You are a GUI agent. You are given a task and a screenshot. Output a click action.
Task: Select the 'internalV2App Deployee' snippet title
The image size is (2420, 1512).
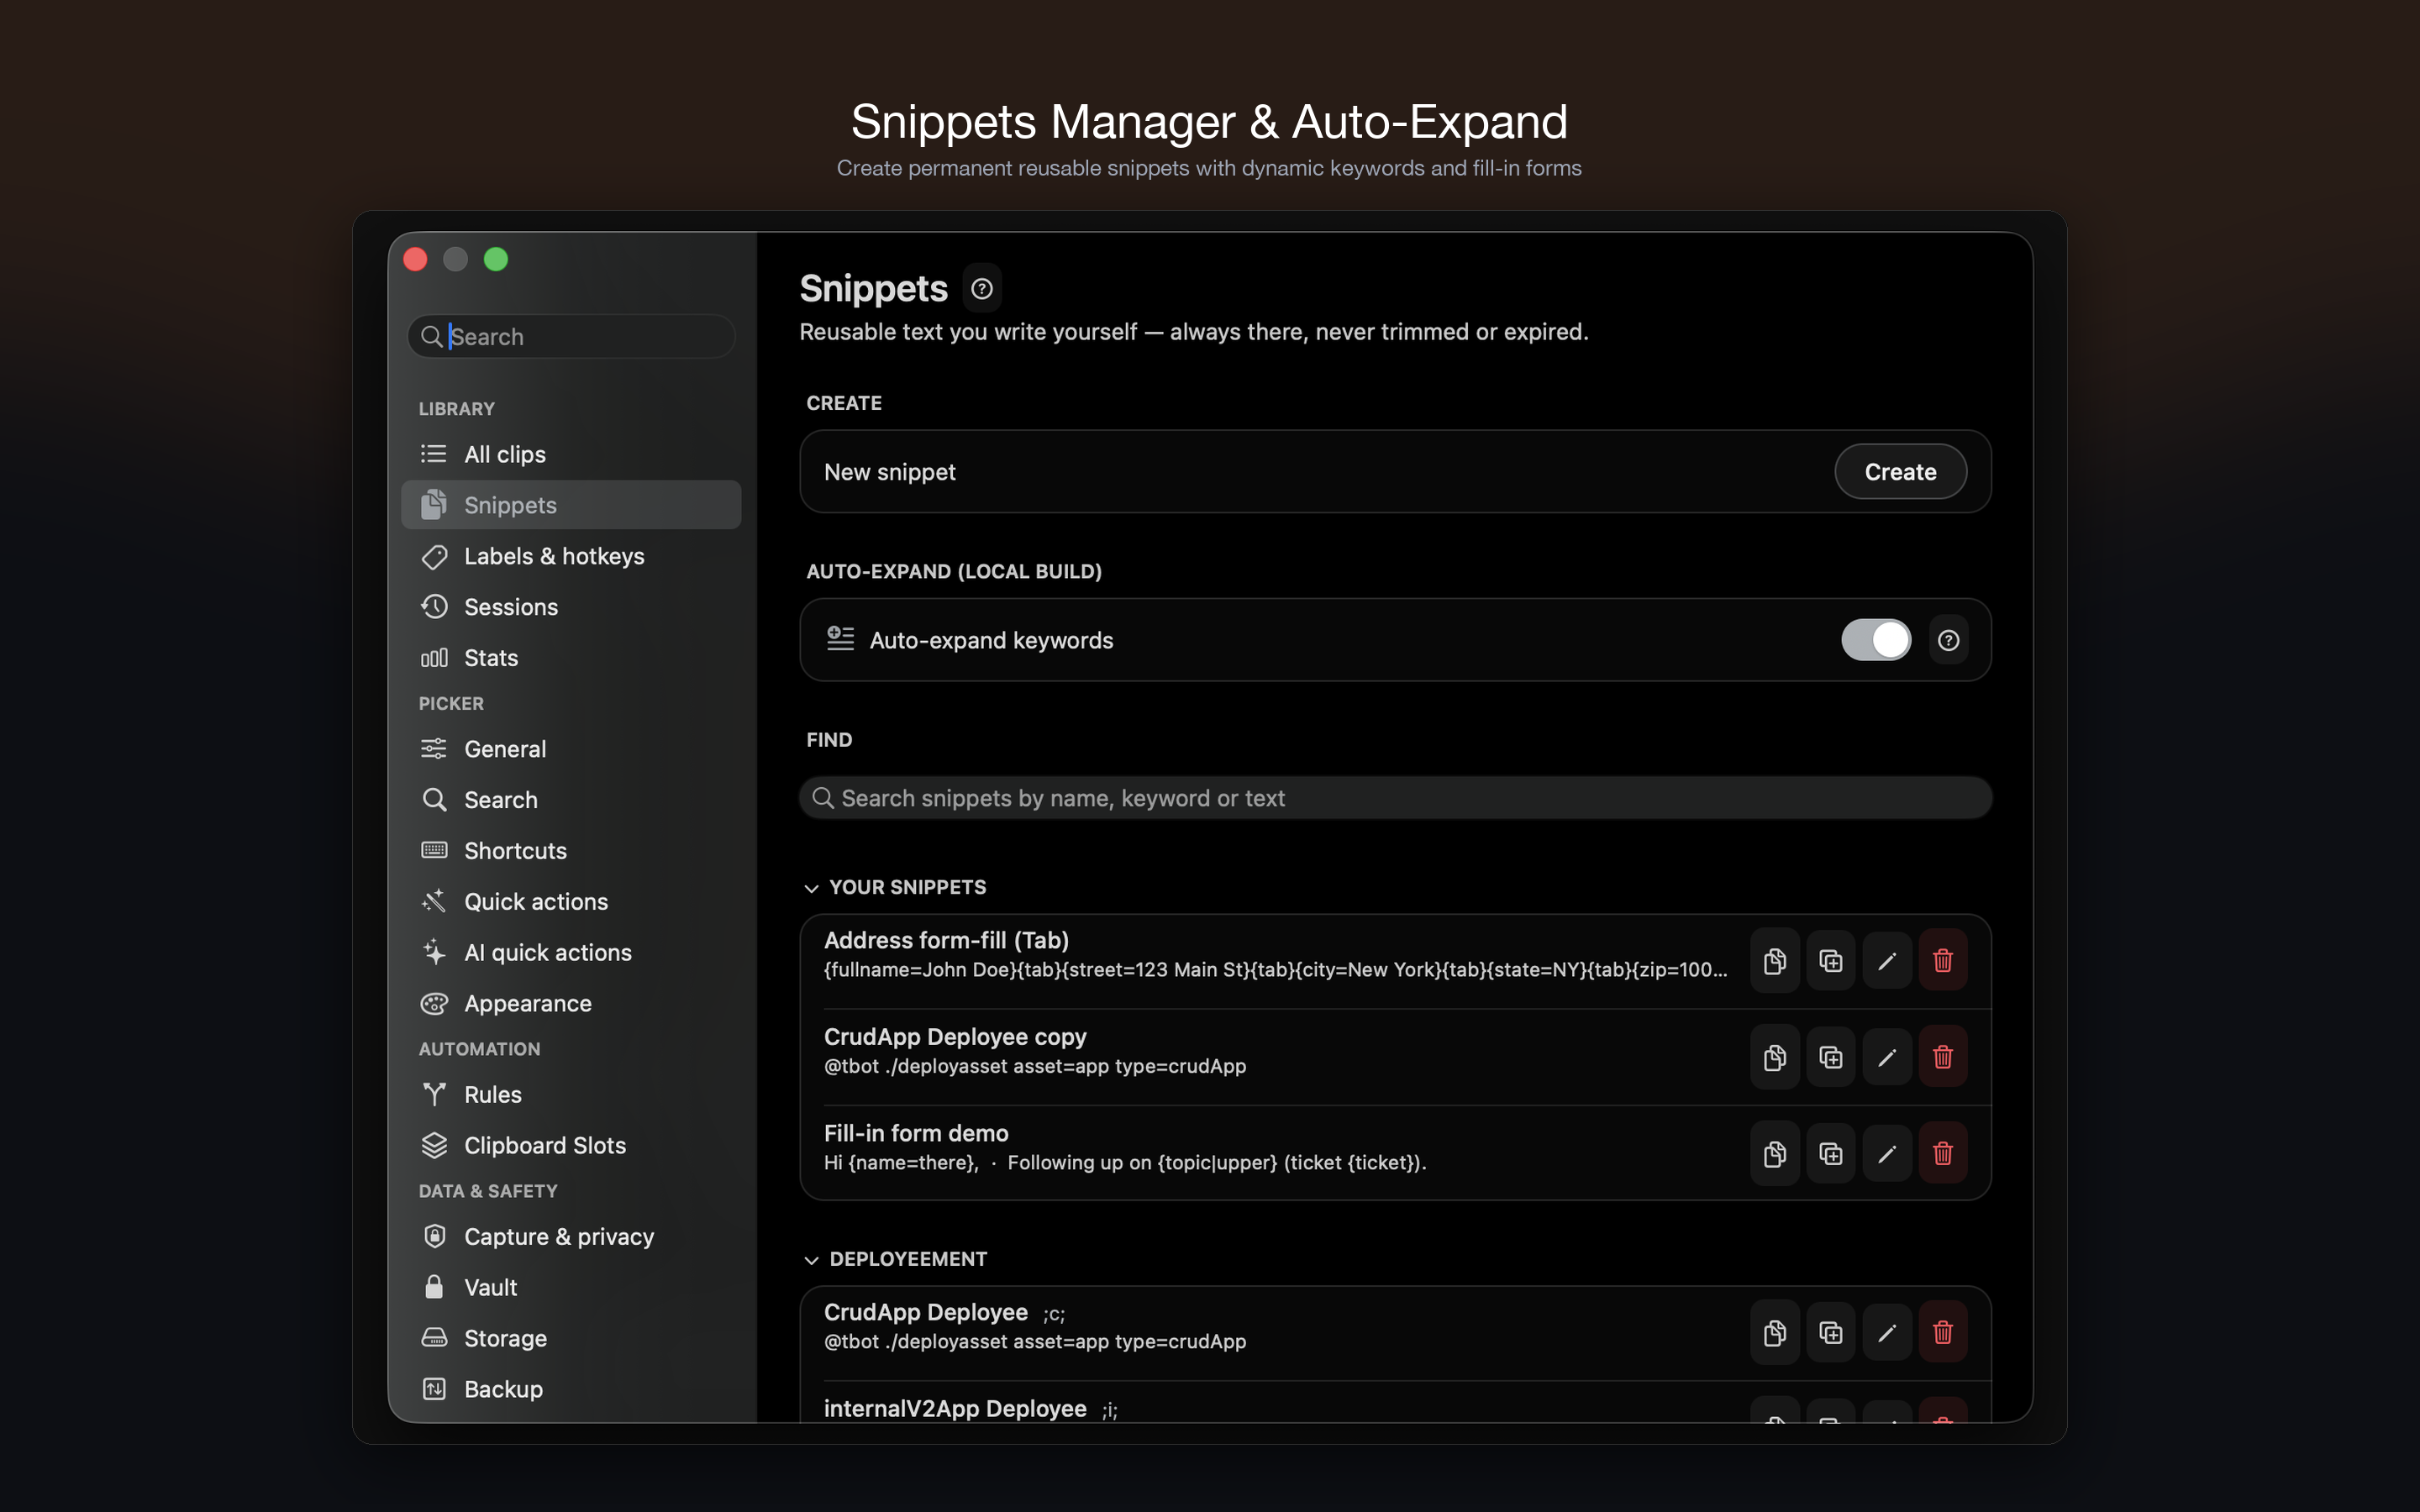pyautogui.click(x=955, y=1409)
